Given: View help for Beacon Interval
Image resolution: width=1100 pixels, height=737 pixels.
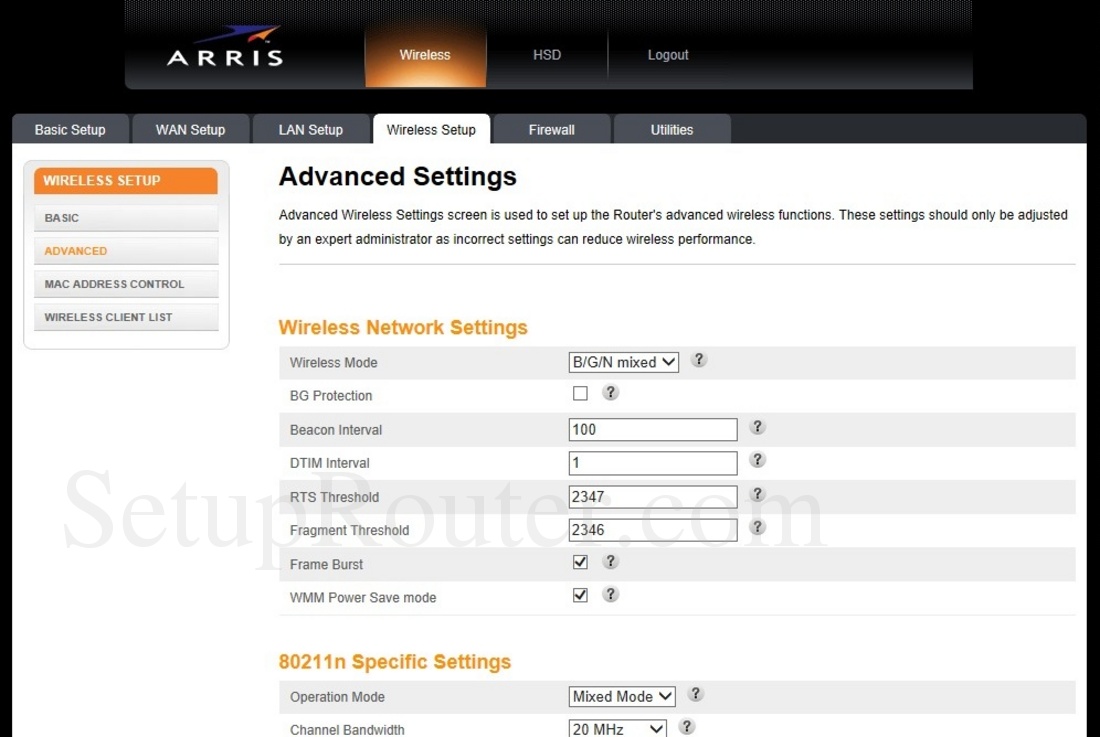Looking at the screenshot, I should [x=757, y=427].
